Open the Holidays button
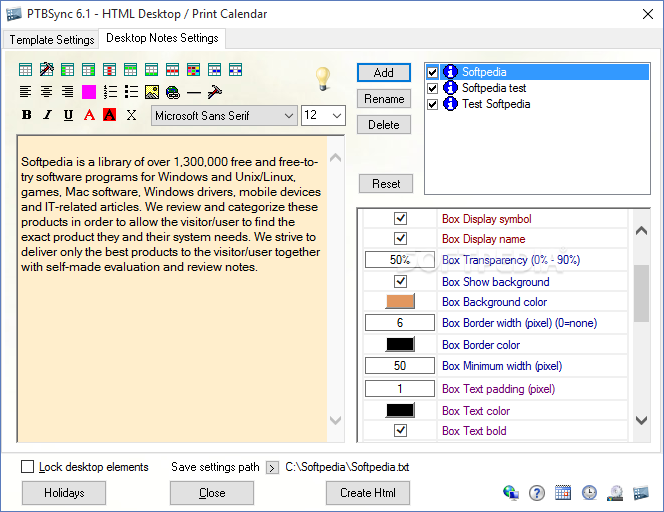This screenshot has width=664, height=512. 64,493
